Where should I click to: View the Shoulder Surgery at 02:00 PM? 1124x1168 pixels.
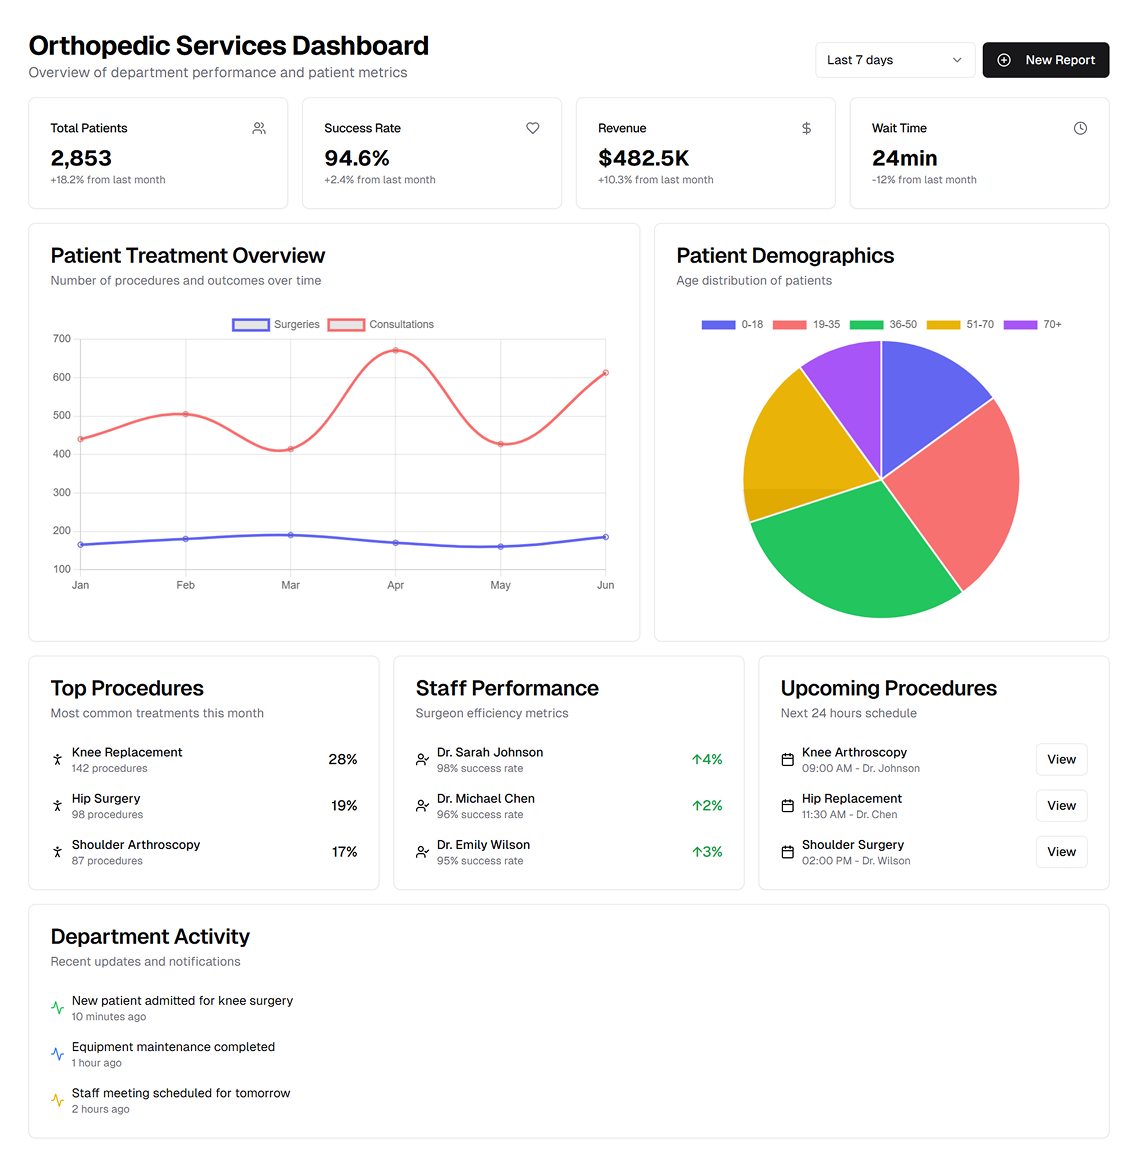coord(1061,852)
